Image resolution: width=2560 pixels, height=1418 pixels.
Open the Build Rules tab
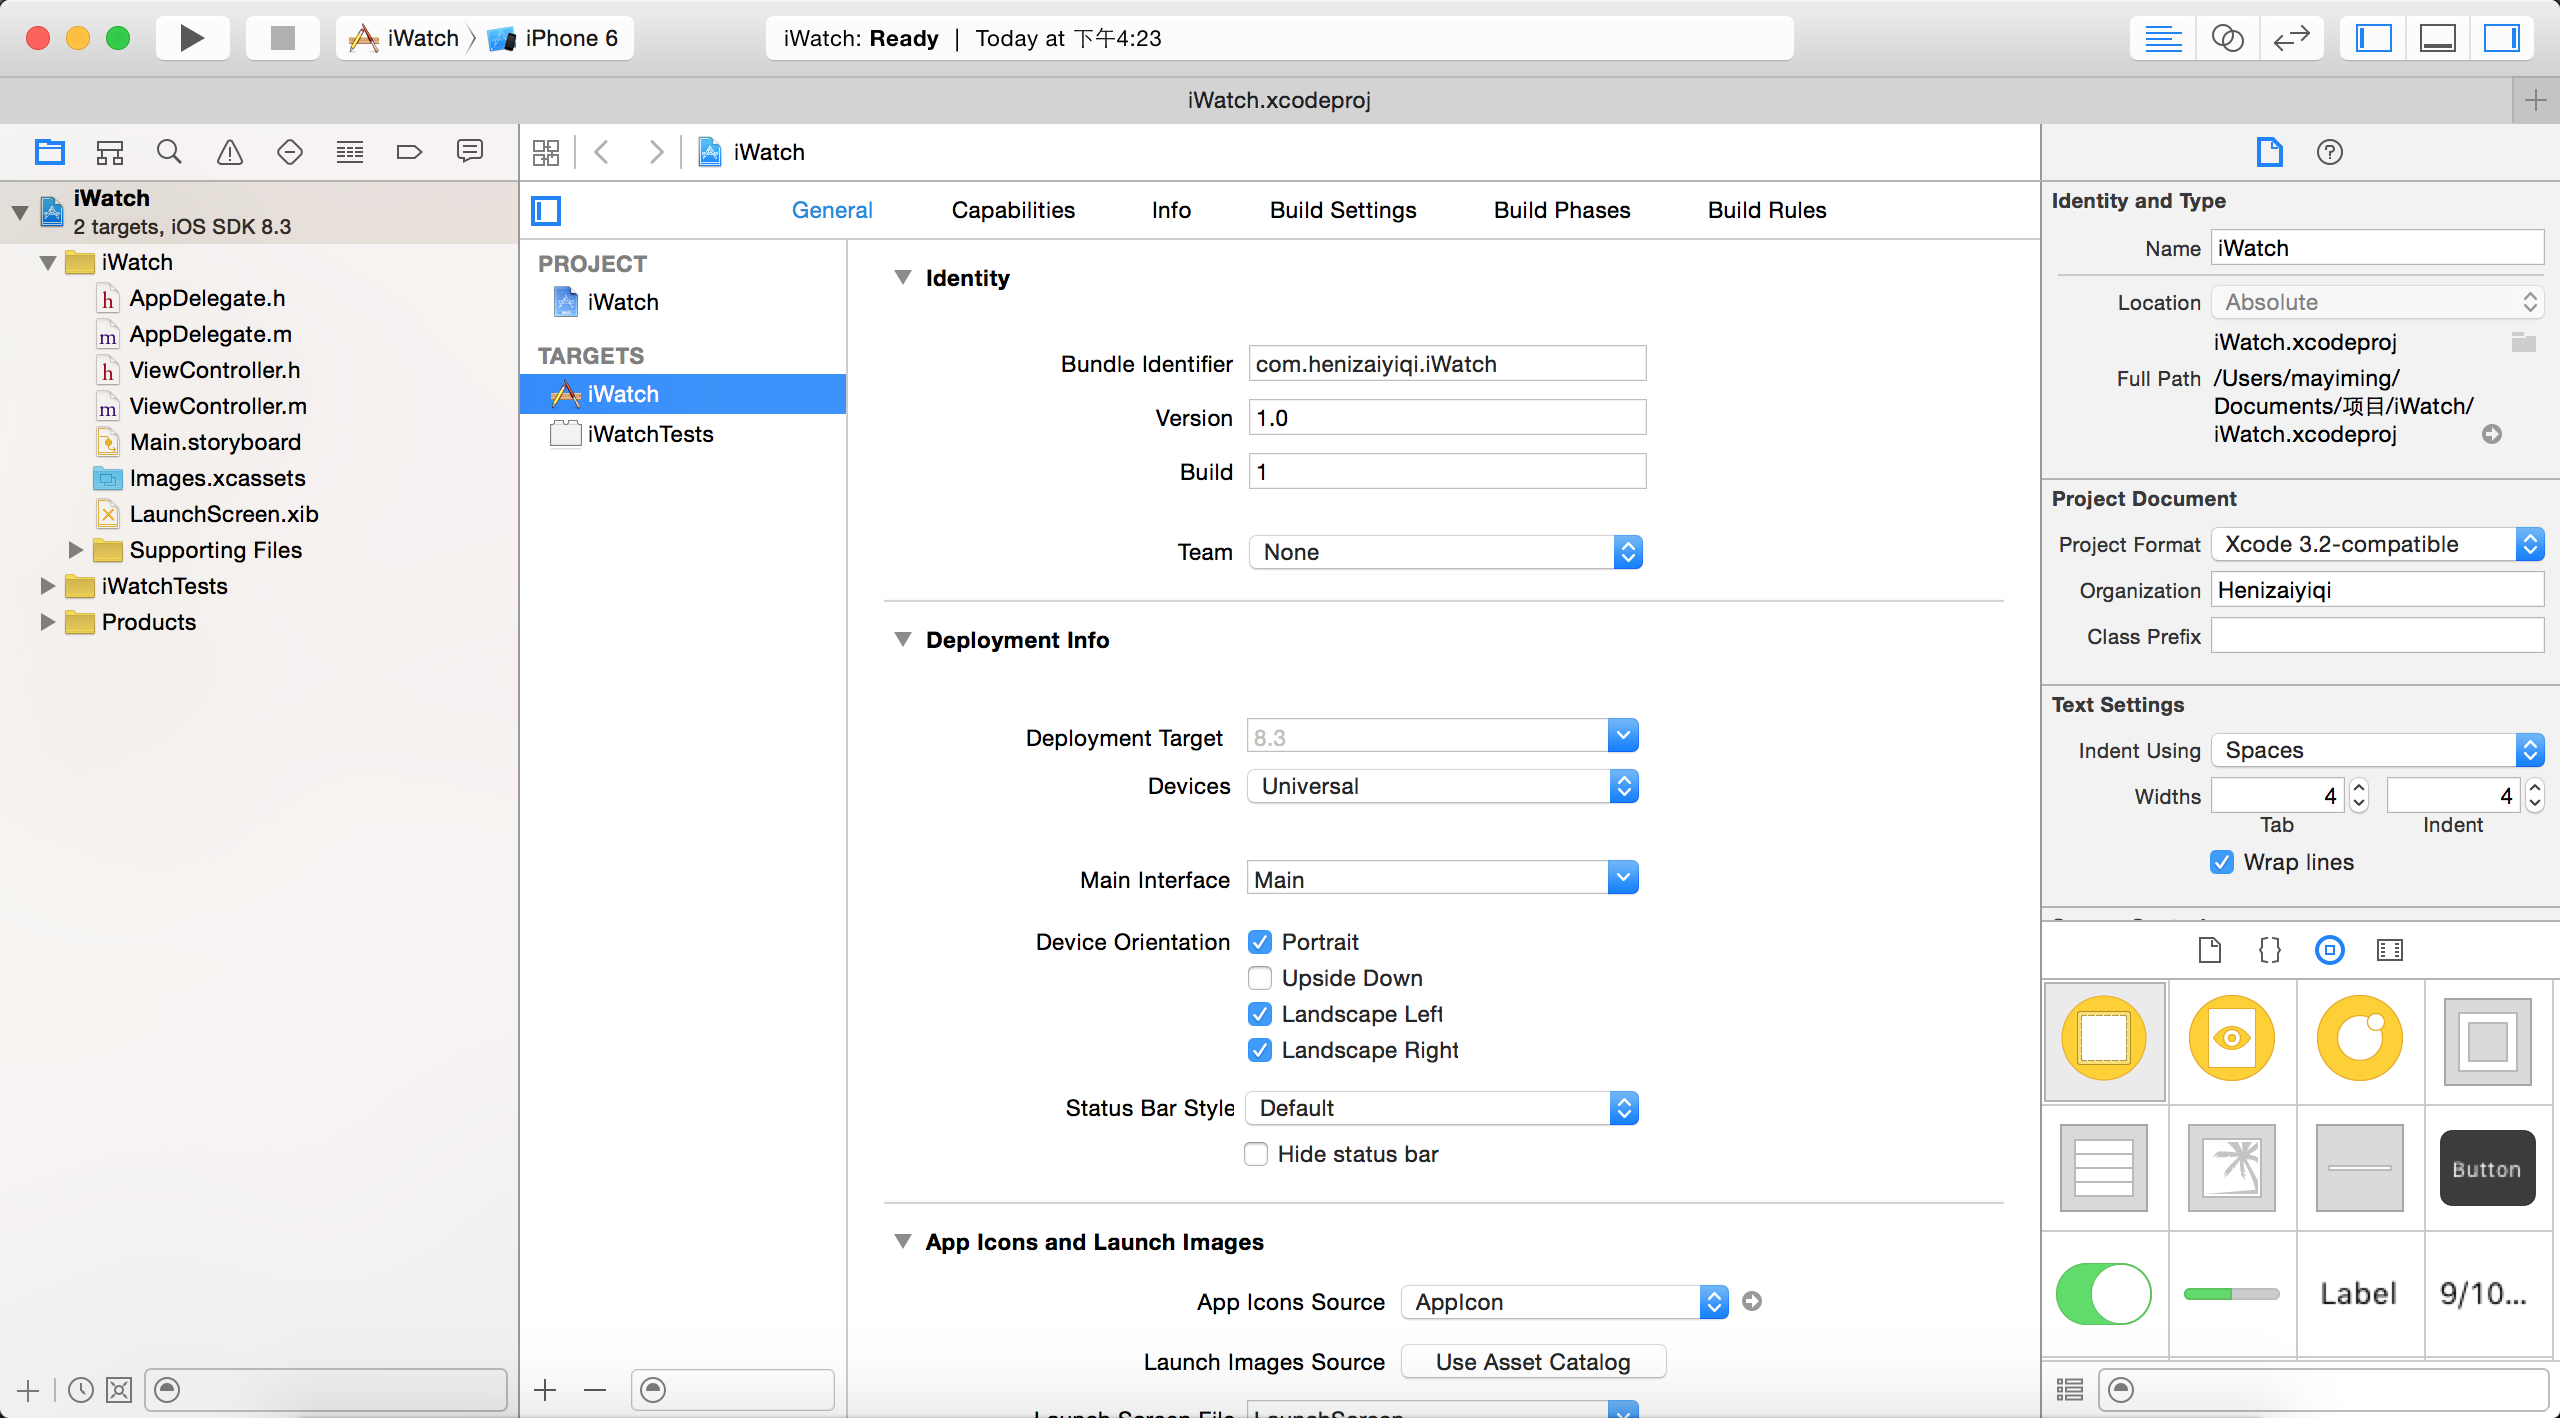tap(1767, 210)
